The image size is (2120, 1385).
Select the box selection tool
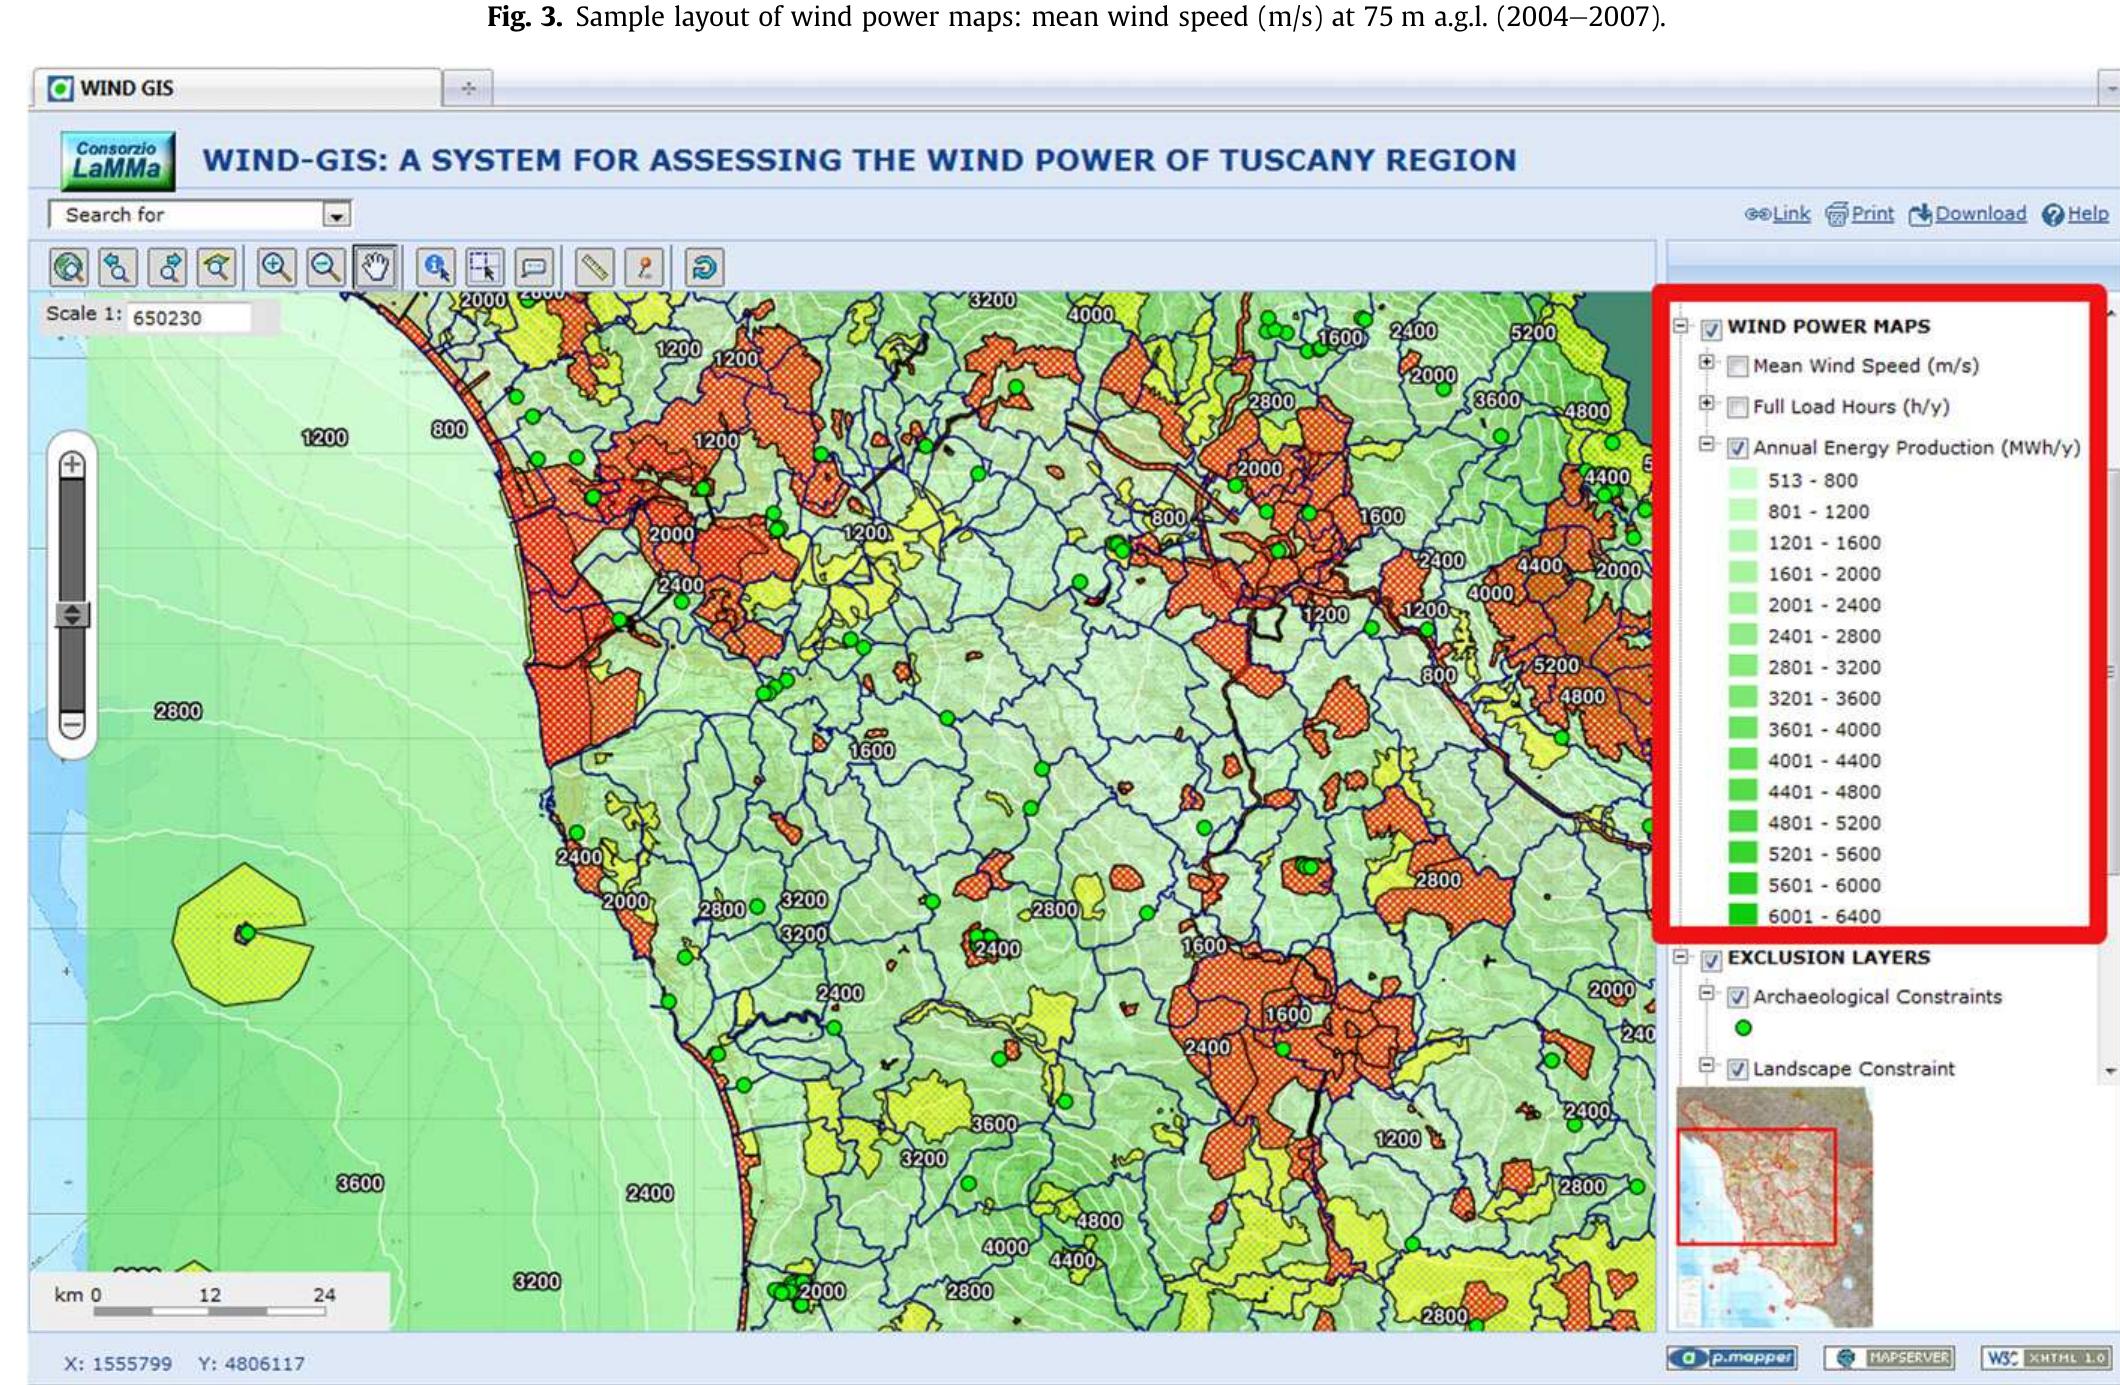[486, 267]
